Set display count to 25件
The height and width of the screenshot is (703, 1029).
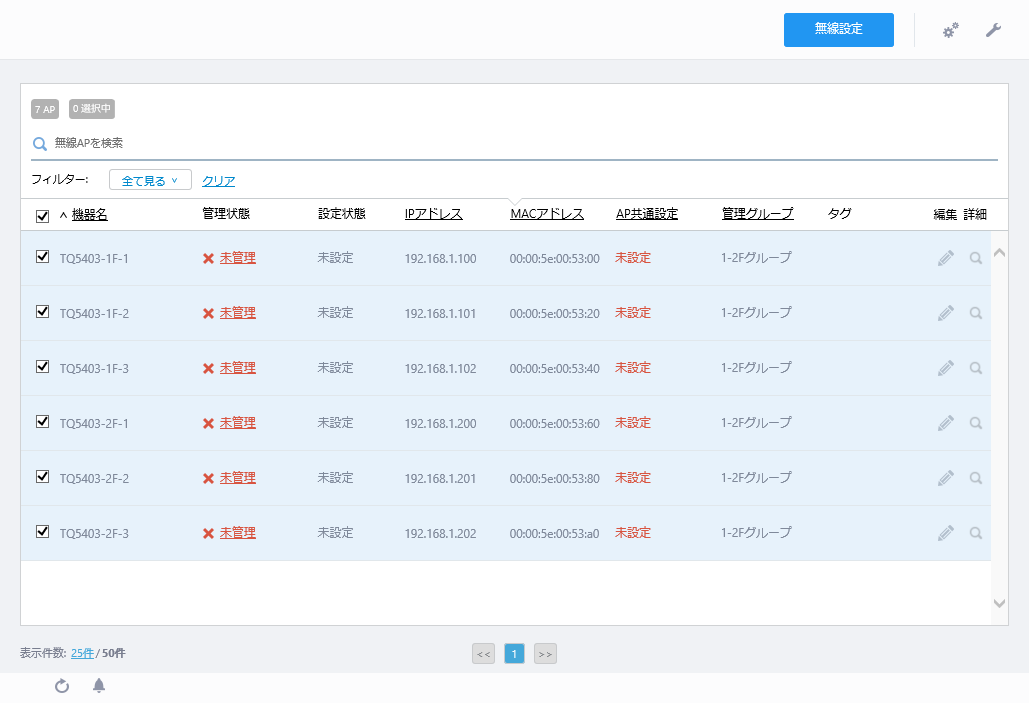tap(82, 653)
